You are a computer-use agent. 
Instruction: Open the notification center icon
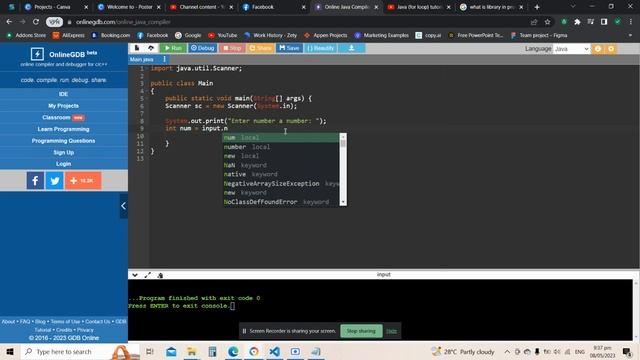point(627,351)
